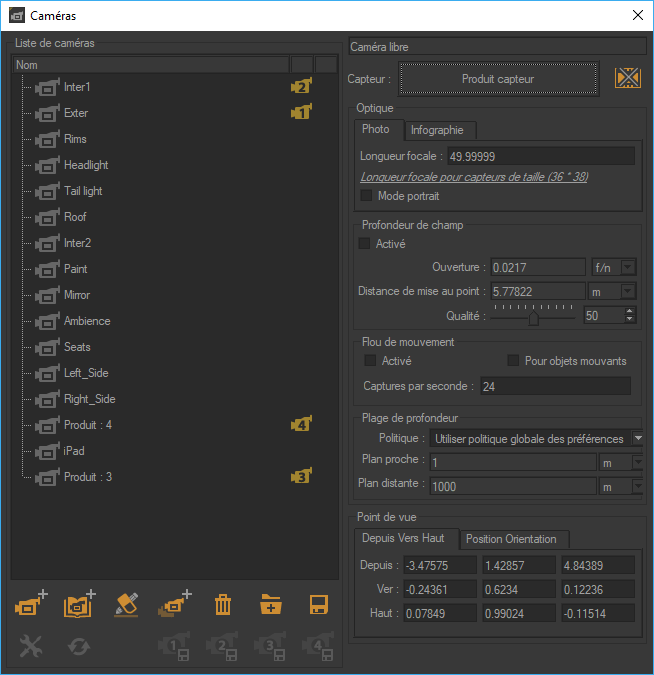This screenshot has height=675, width=654.
Task: Delete the camera with the trash icon
Action: click(x=223, y=604)
